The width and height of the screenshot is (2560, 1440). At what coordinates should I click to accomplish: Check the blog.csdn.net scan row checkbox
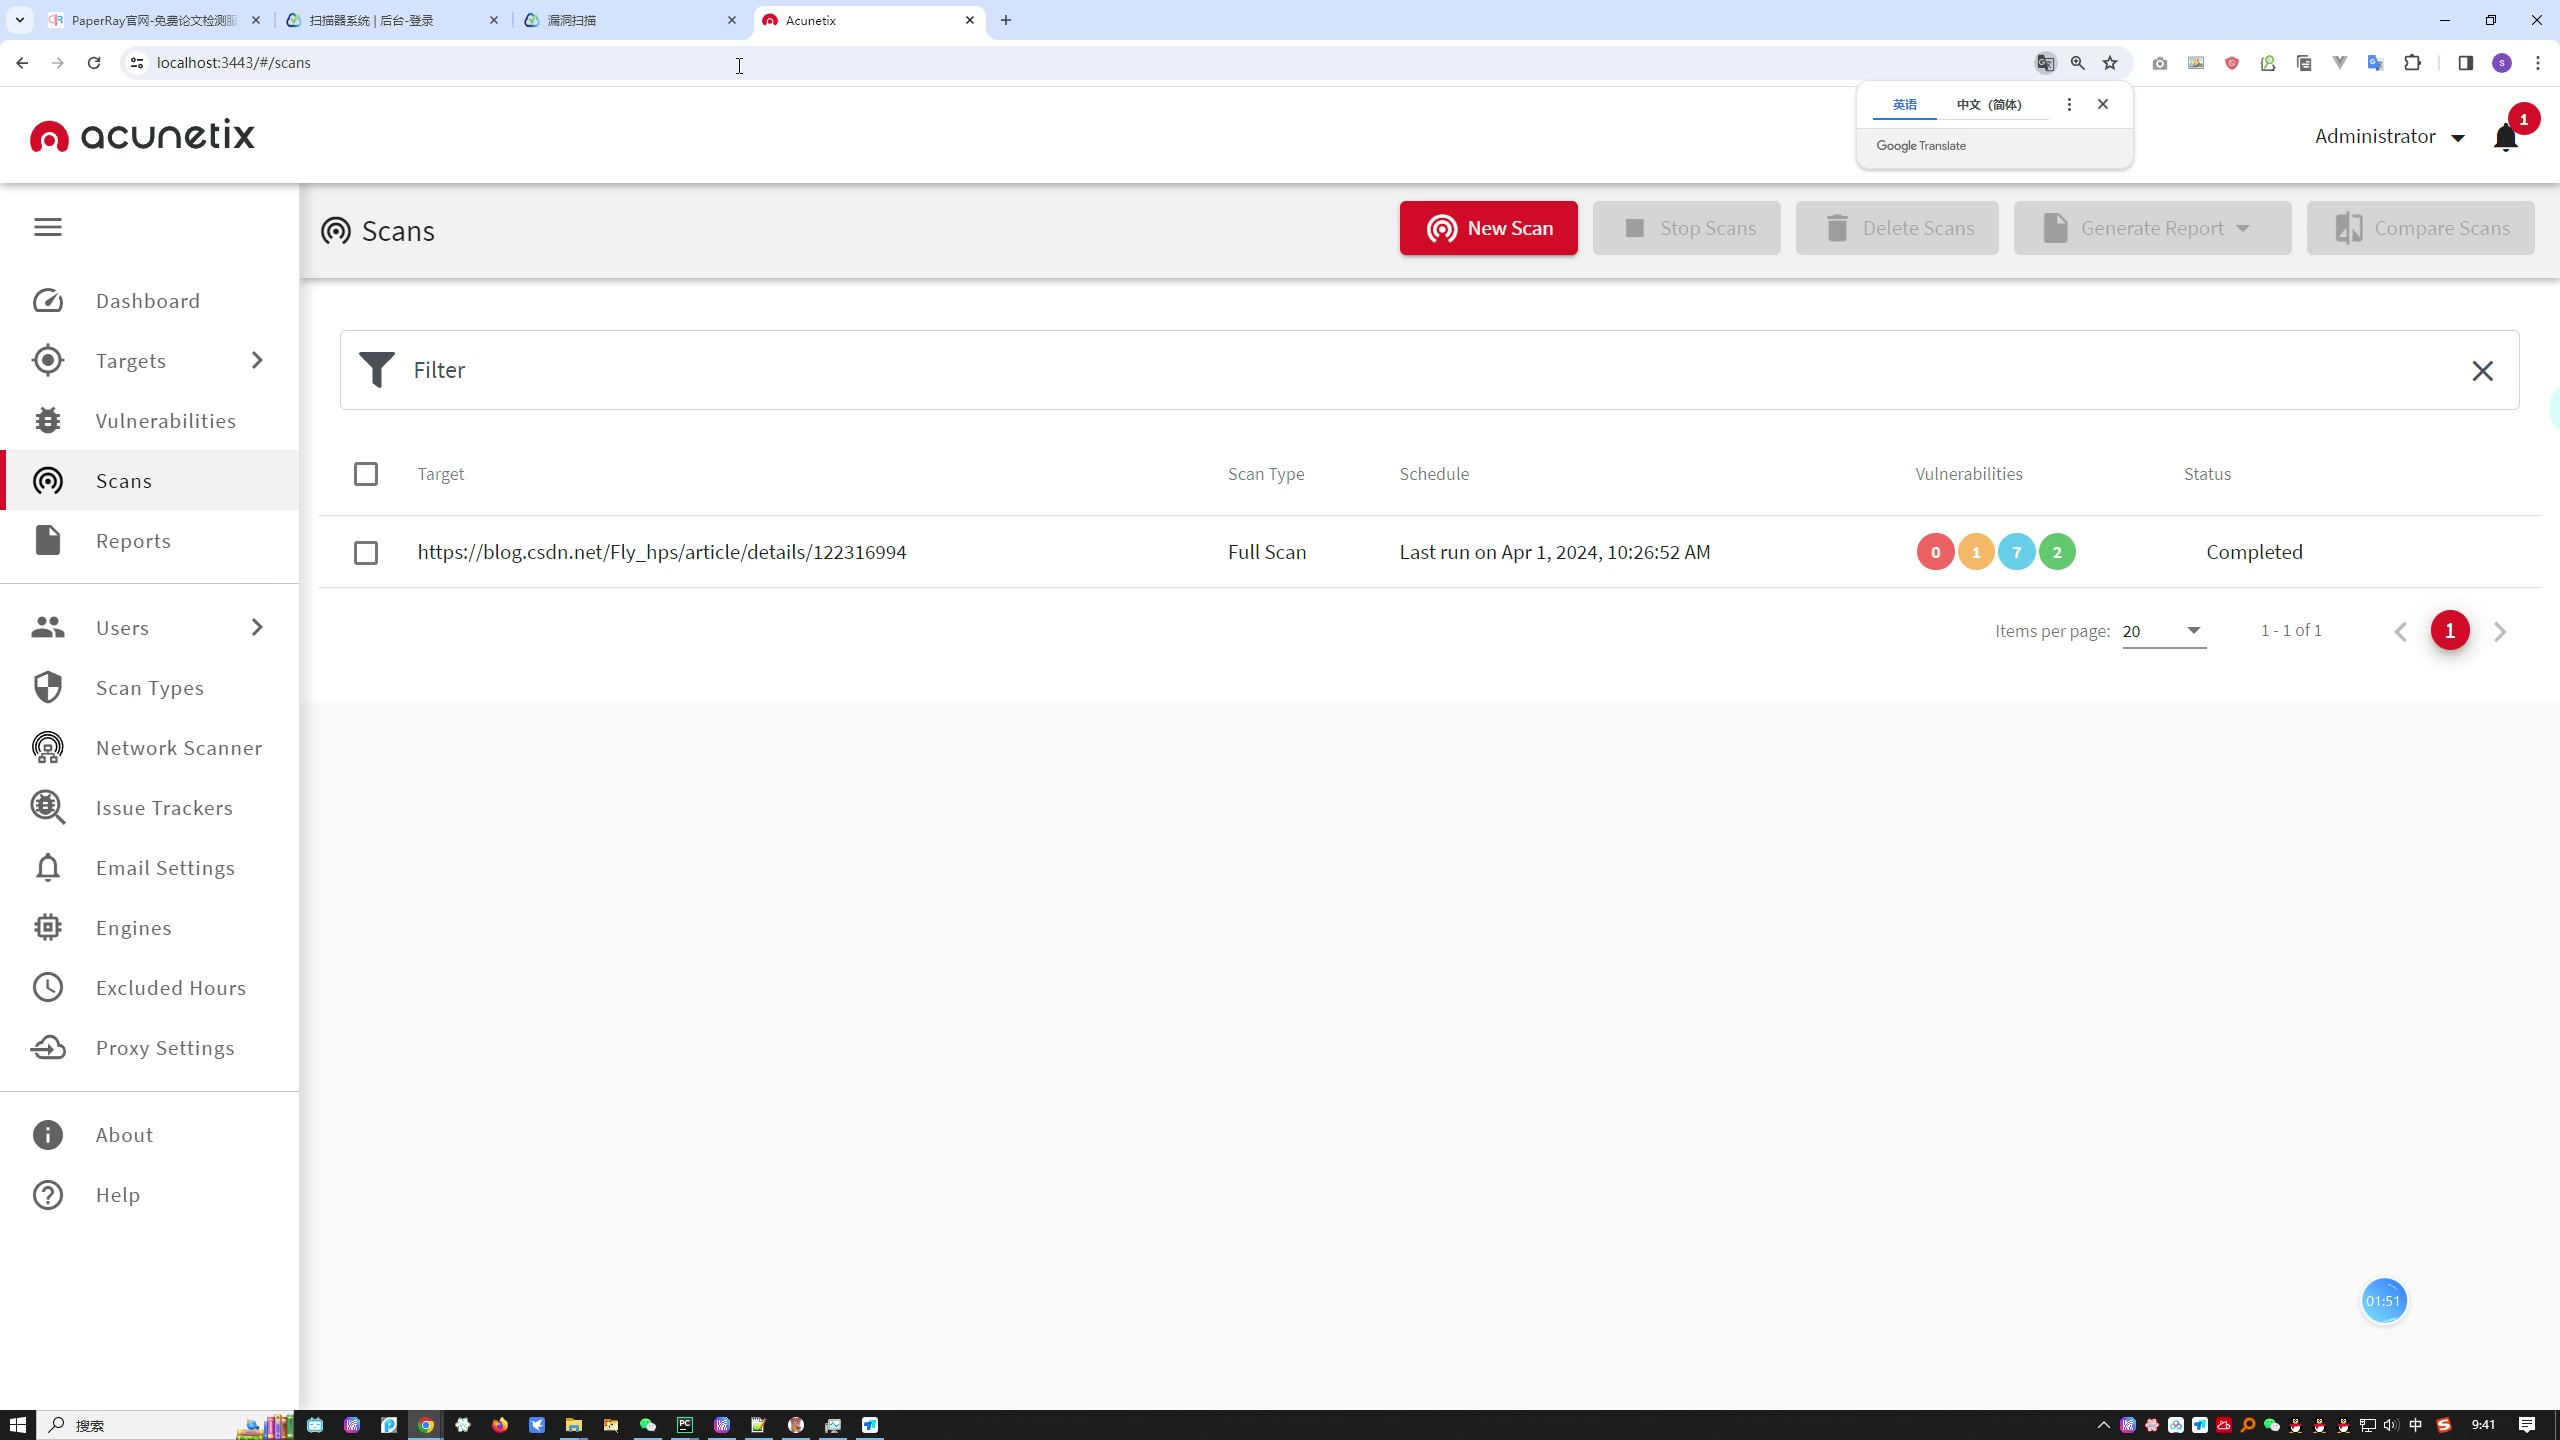point(366,553)
